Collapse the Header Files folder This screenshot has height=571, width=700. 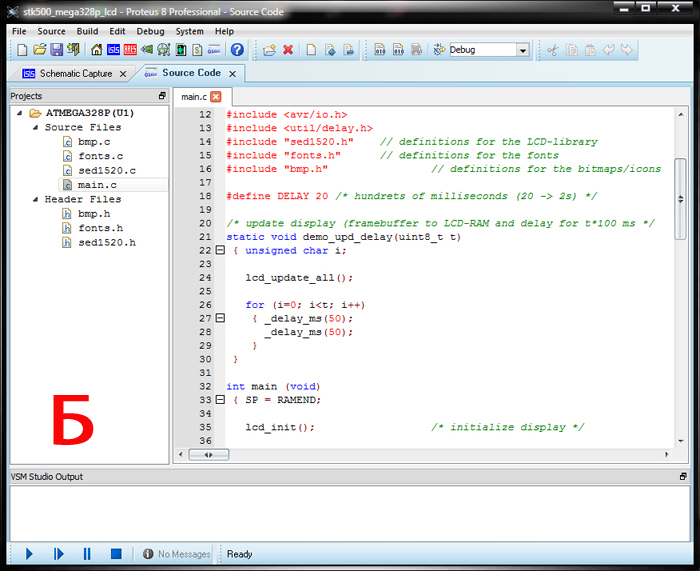coord(36,199)
